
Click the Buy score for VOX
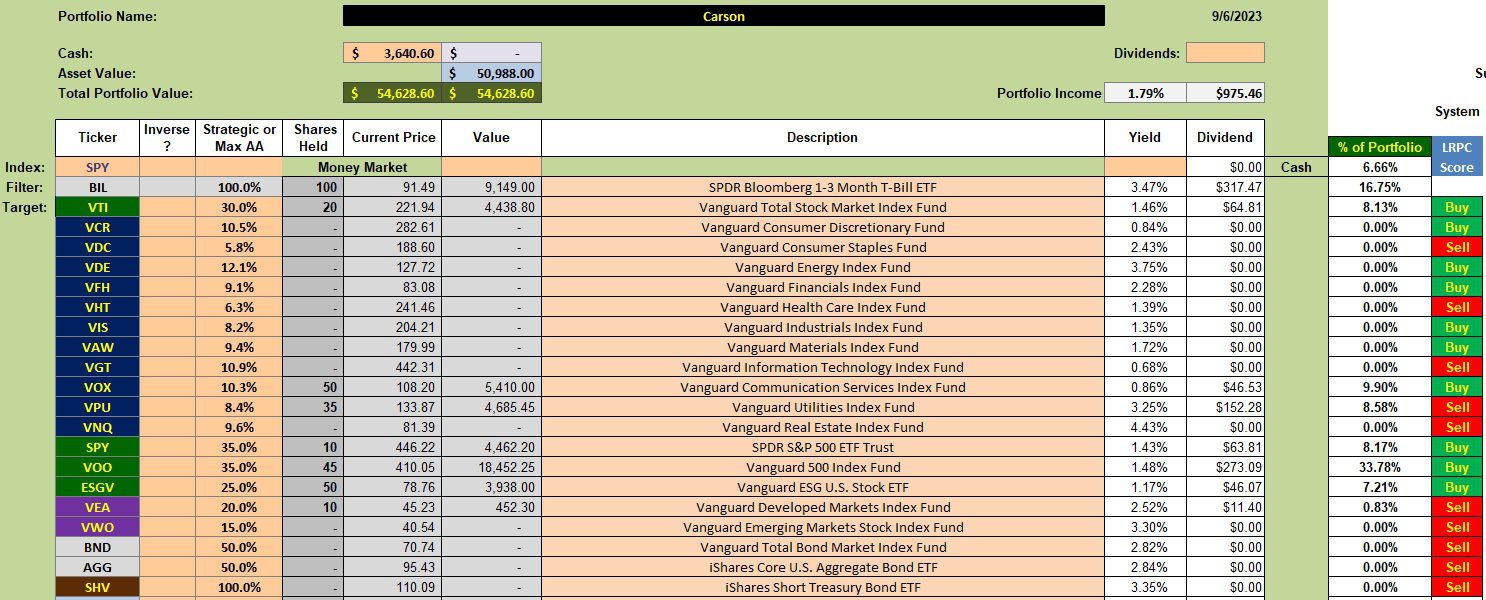pos(1456,387)
